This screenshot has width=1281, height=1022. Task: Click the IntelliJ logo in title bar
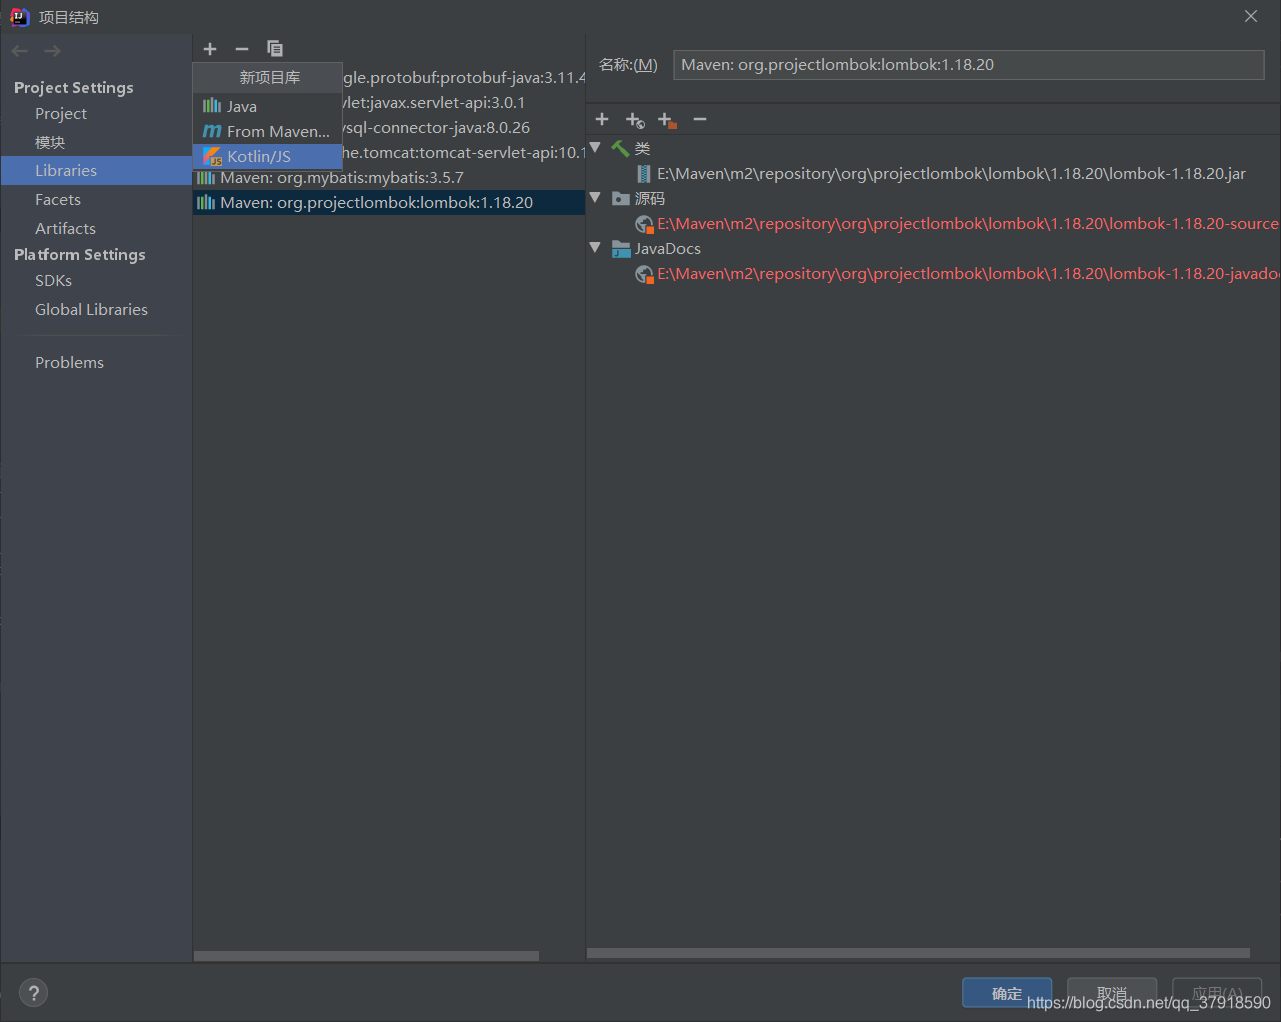coord(19,16)
